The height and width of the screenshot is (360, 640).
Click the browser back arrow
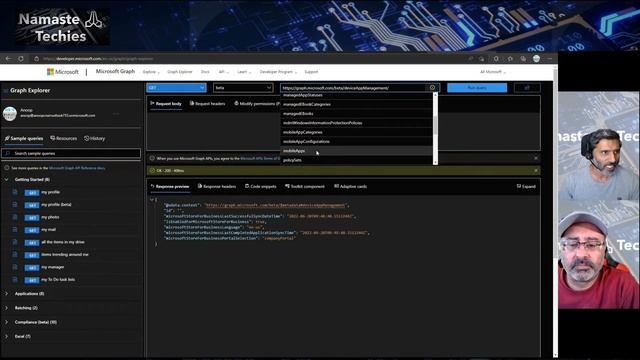(8, 59)
